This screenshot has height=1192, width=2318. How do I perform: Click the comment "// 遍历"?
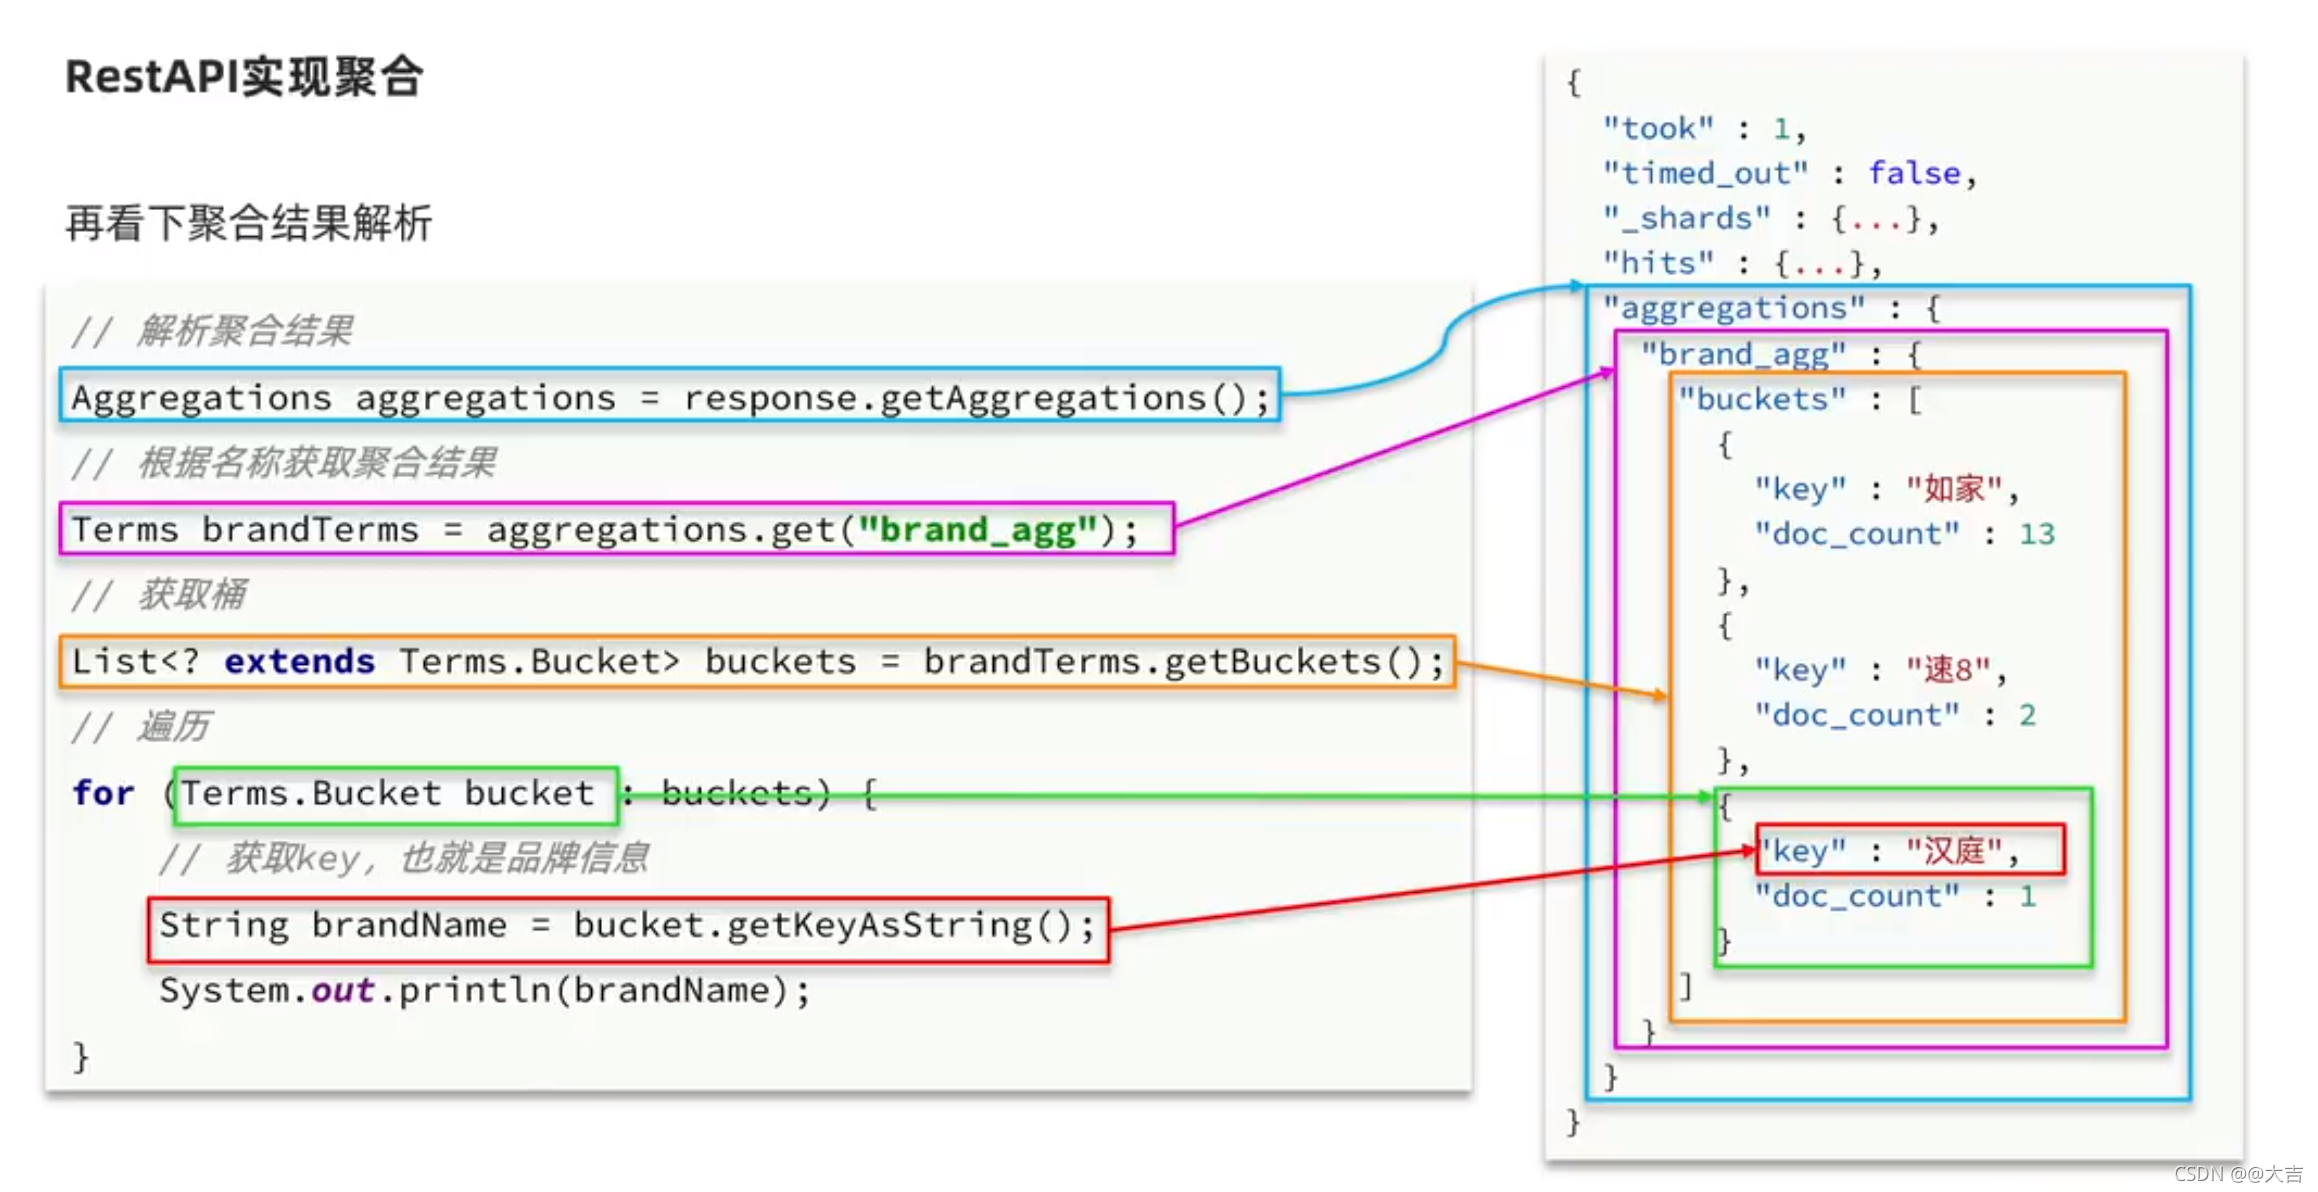[x=140, y=726]
